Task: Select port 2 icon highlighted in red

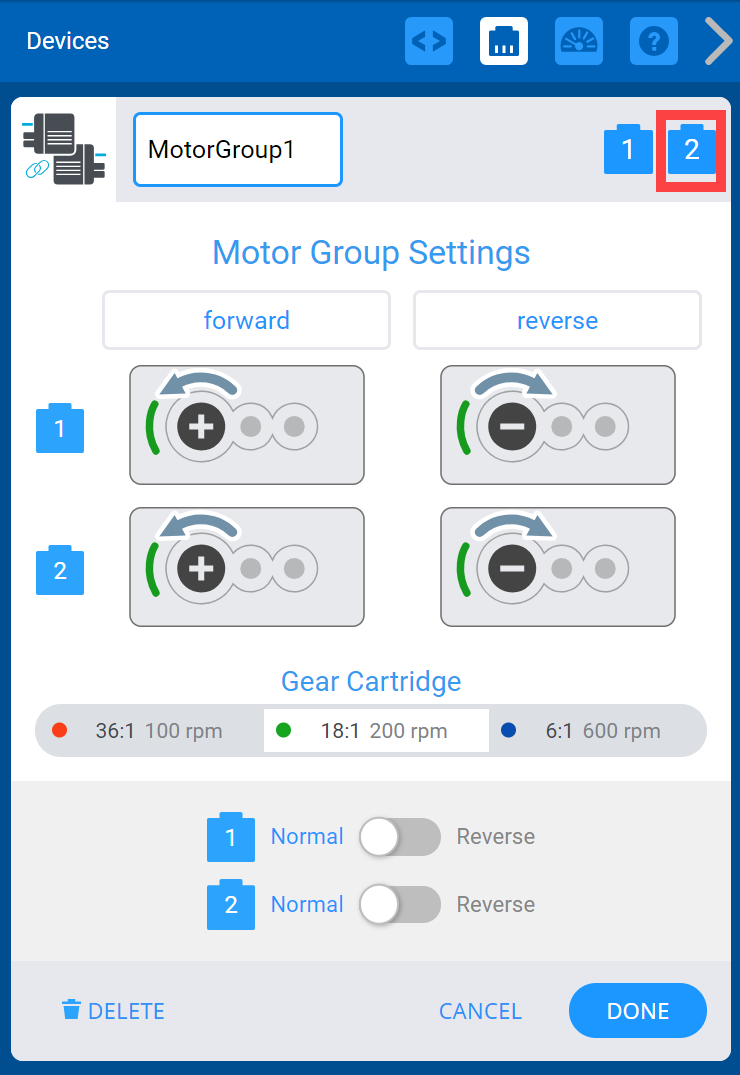Action: (x=691, y=150)
